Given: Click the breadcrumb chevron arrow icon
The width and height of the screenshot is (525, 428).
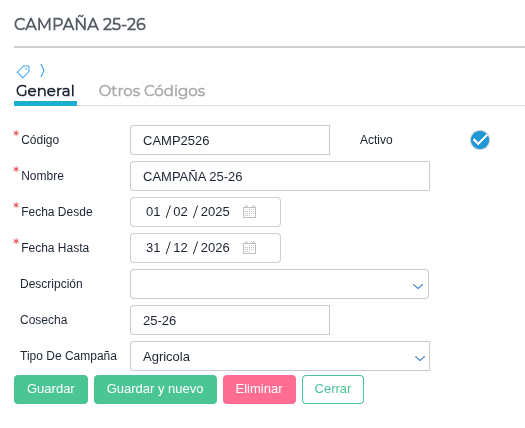Looking at the screenshot, I should coord(42,71).
